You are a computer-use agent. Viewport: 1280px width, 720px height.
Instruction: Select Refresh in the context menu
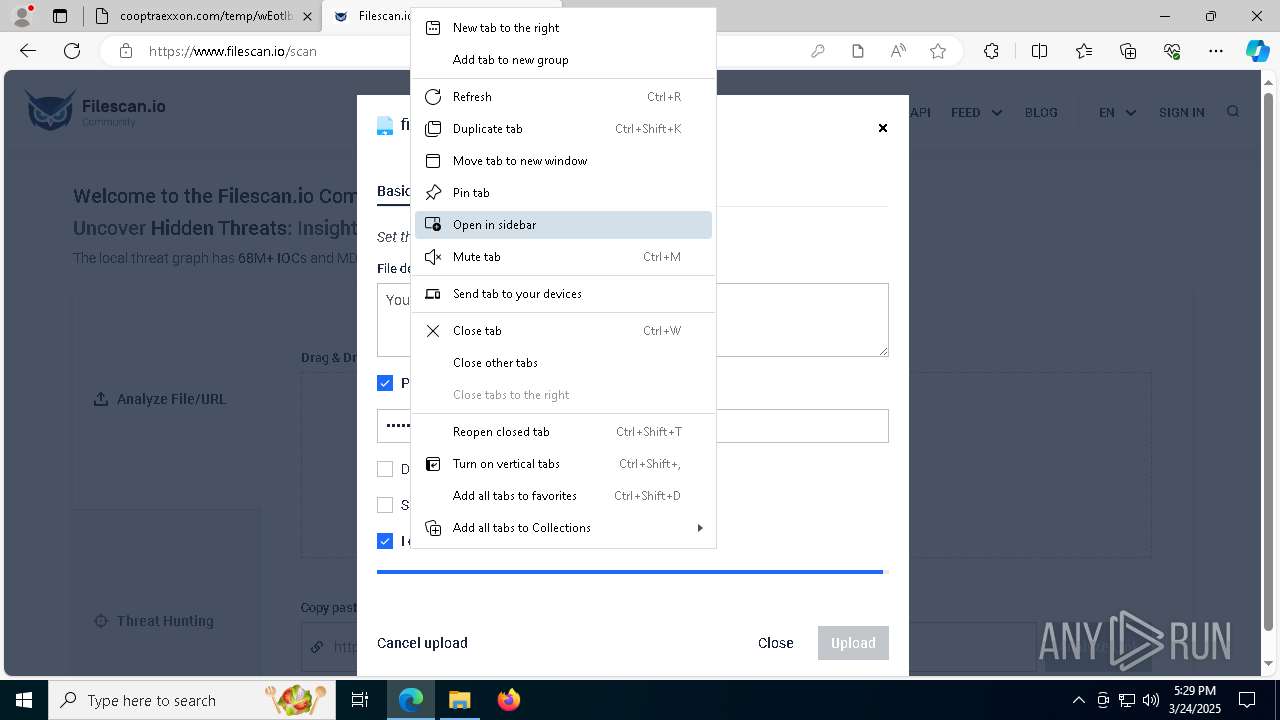[564, 97]
